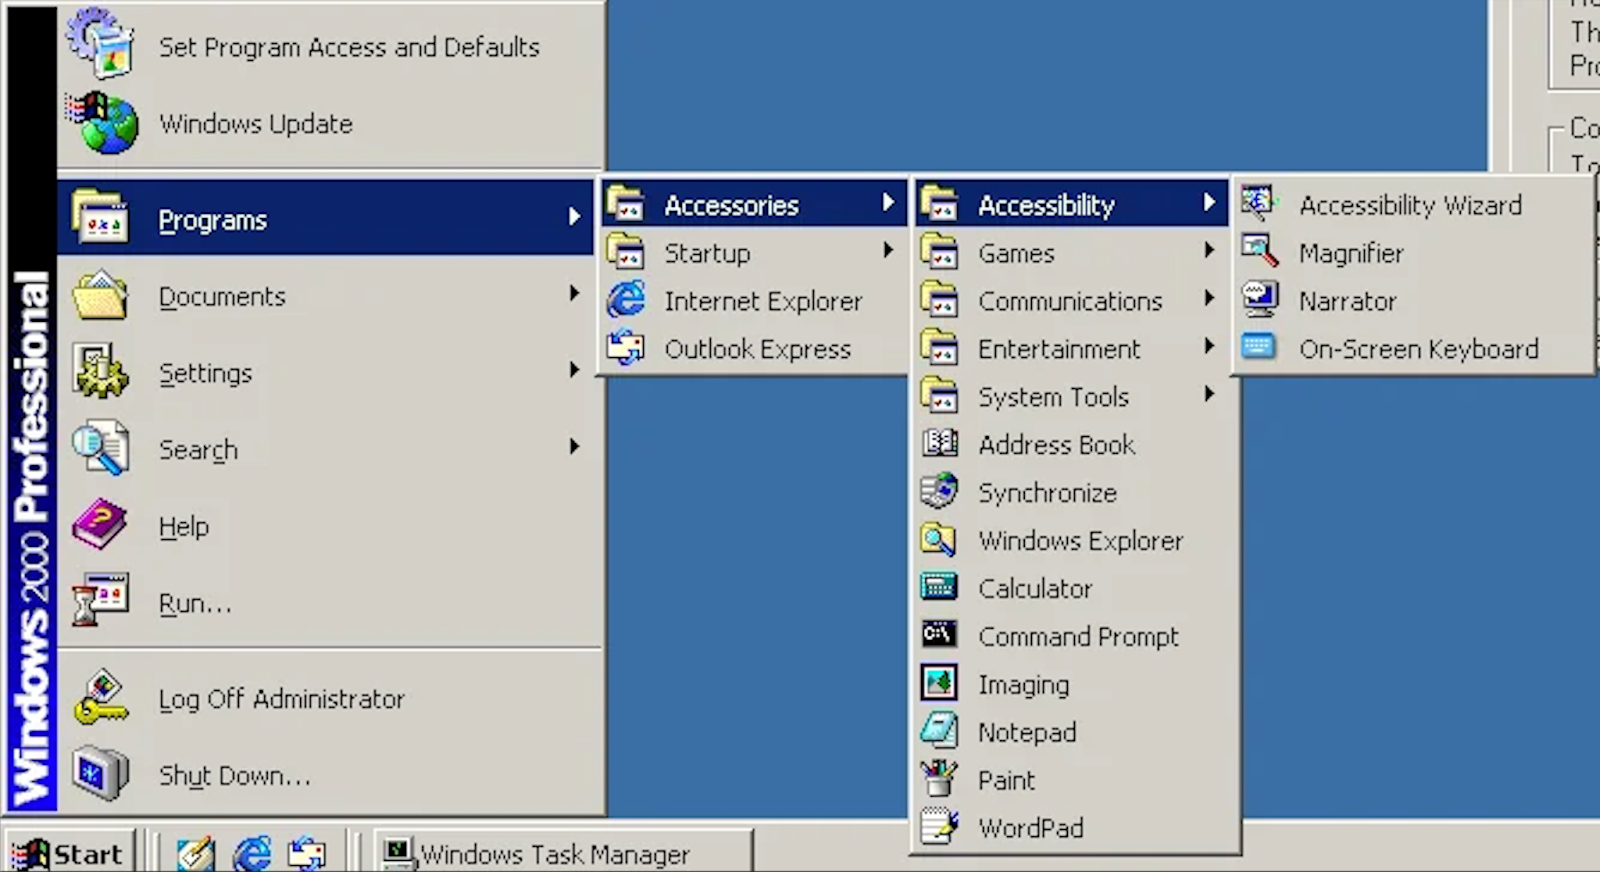Expand the Accessibility submenu arrow

[1209, 203]
